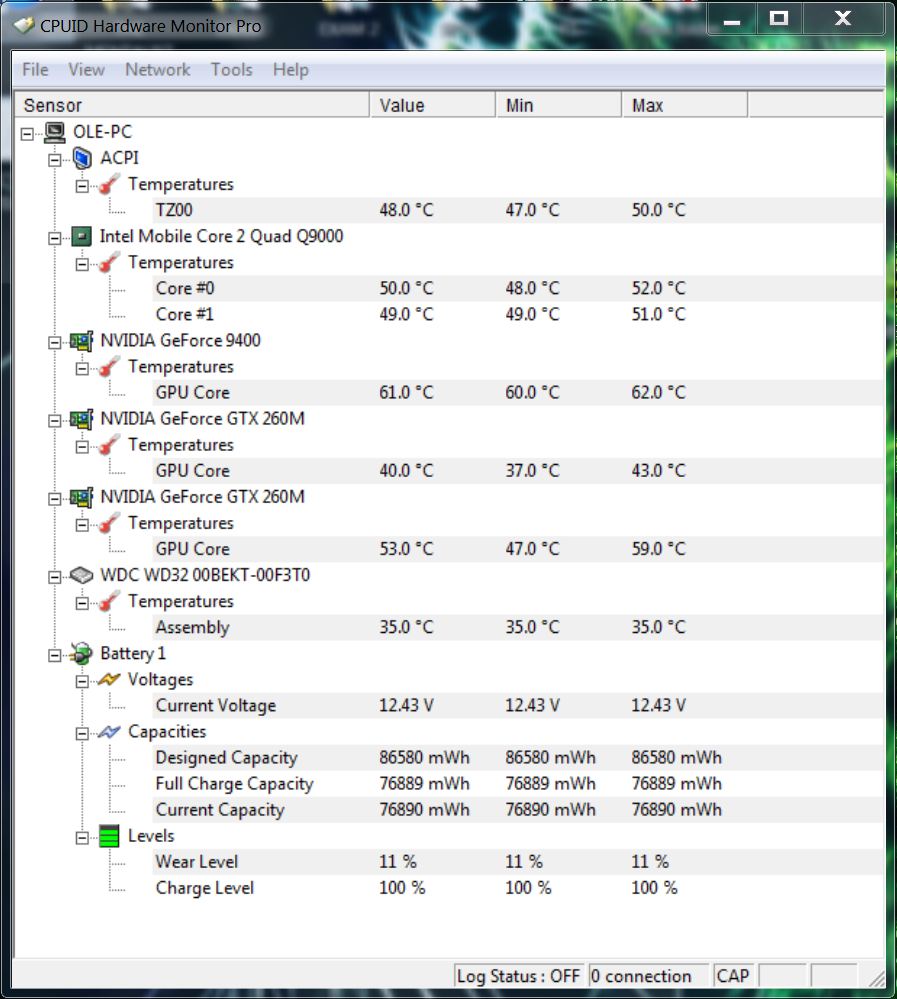Select GPU Core row showing 53.0 °C
The image size is (897, 999).
pos(517,549)
